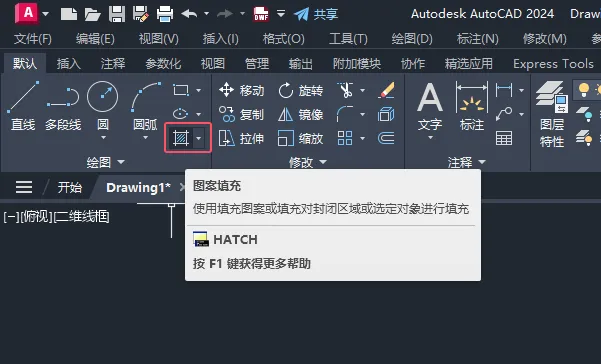Image resolution: width=601 pixels, height=364 pixels.
Task: Save the drawing with the floppy icon
Action: [117, 14]
